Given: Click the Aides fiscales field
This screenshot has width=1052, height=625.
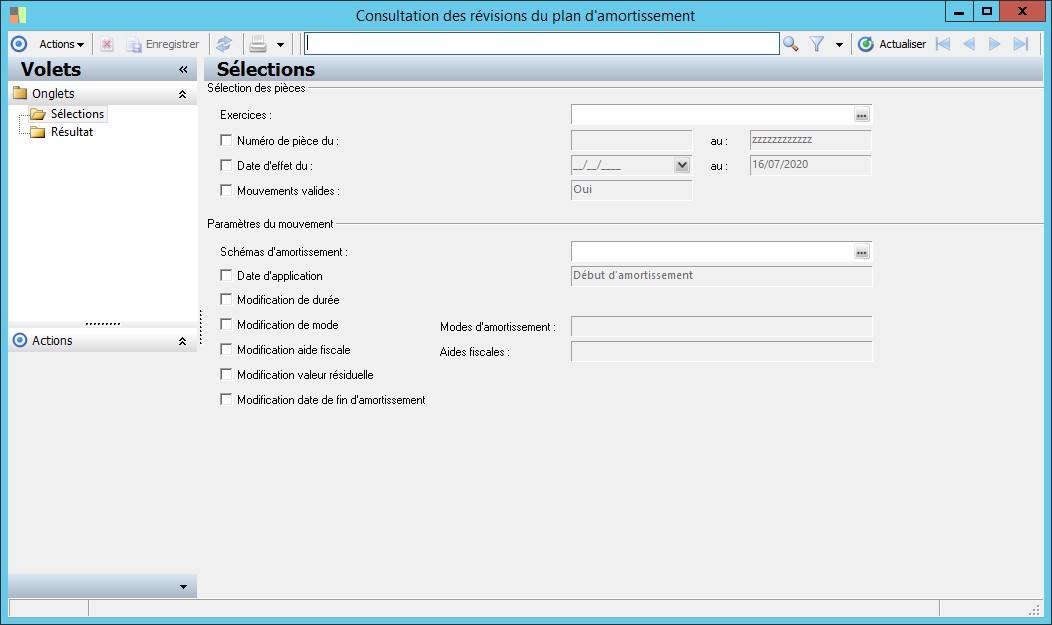Looking at the screenshot, I should pyautogui.click(x=721, y=351).
